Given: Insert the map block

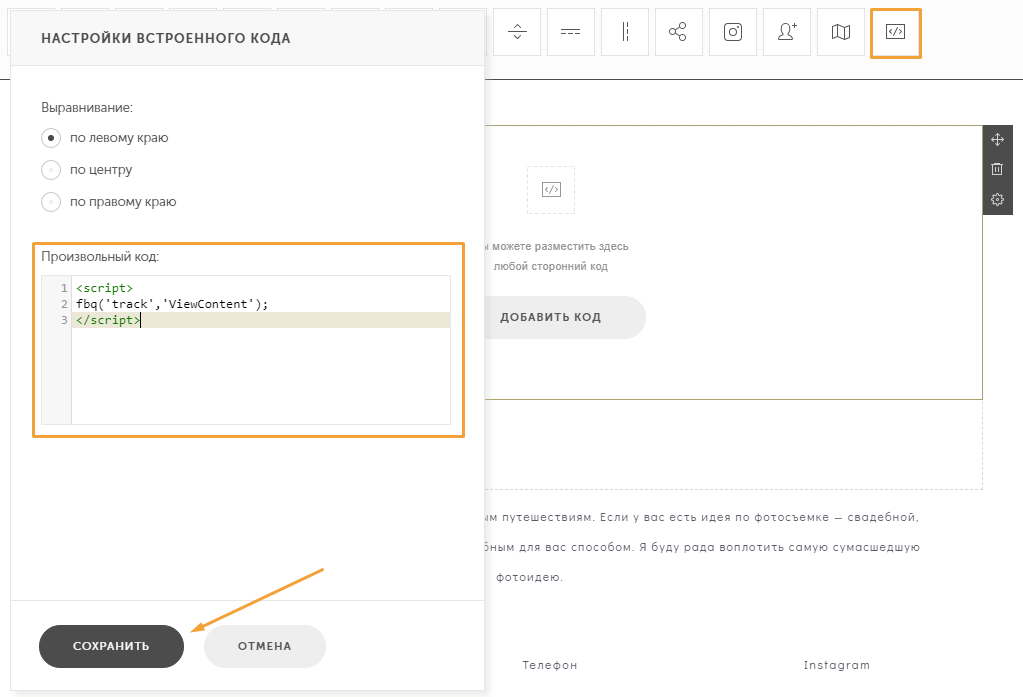Looking at the screenshot, I should point(841,32).
